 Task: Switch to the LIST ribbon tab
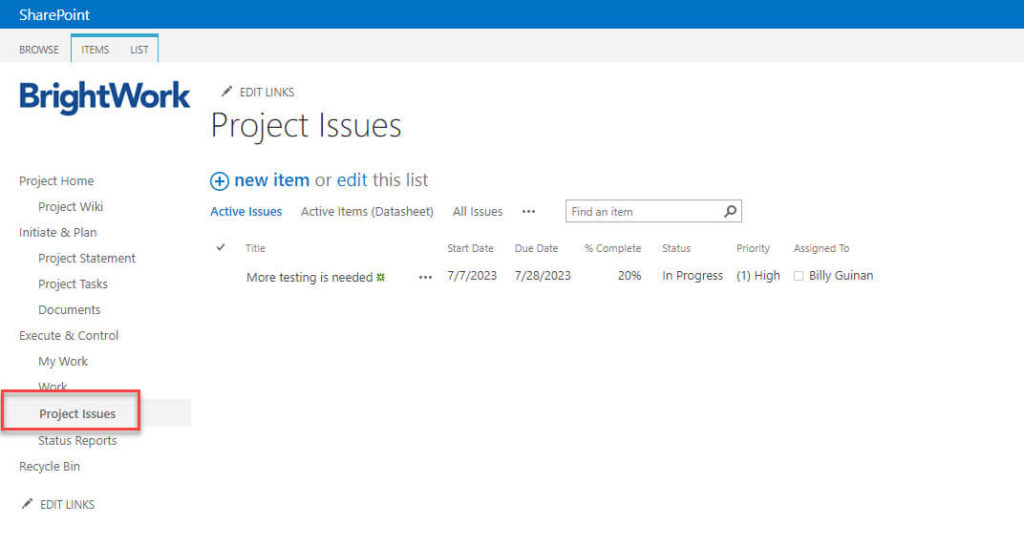click(x=139, y=49)
